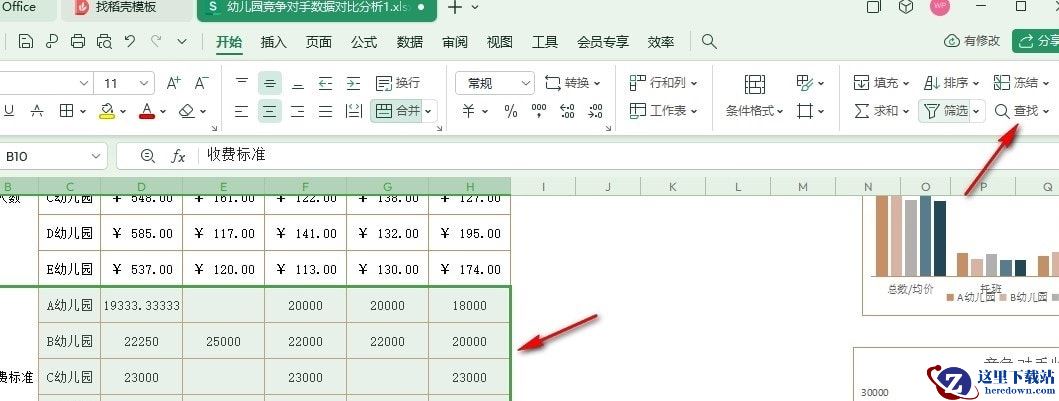Apply strikethrough formatting

point(38,111)
